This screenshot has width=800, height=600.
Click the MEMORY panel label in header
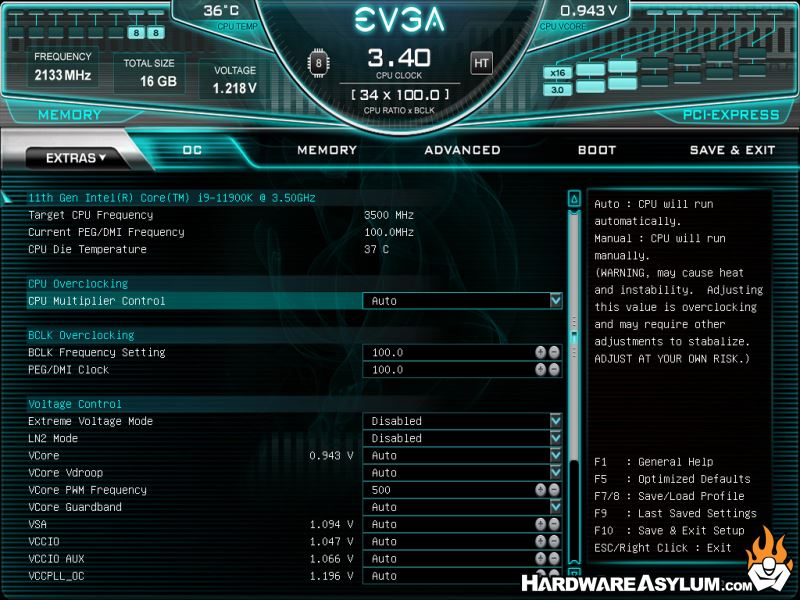69,115
